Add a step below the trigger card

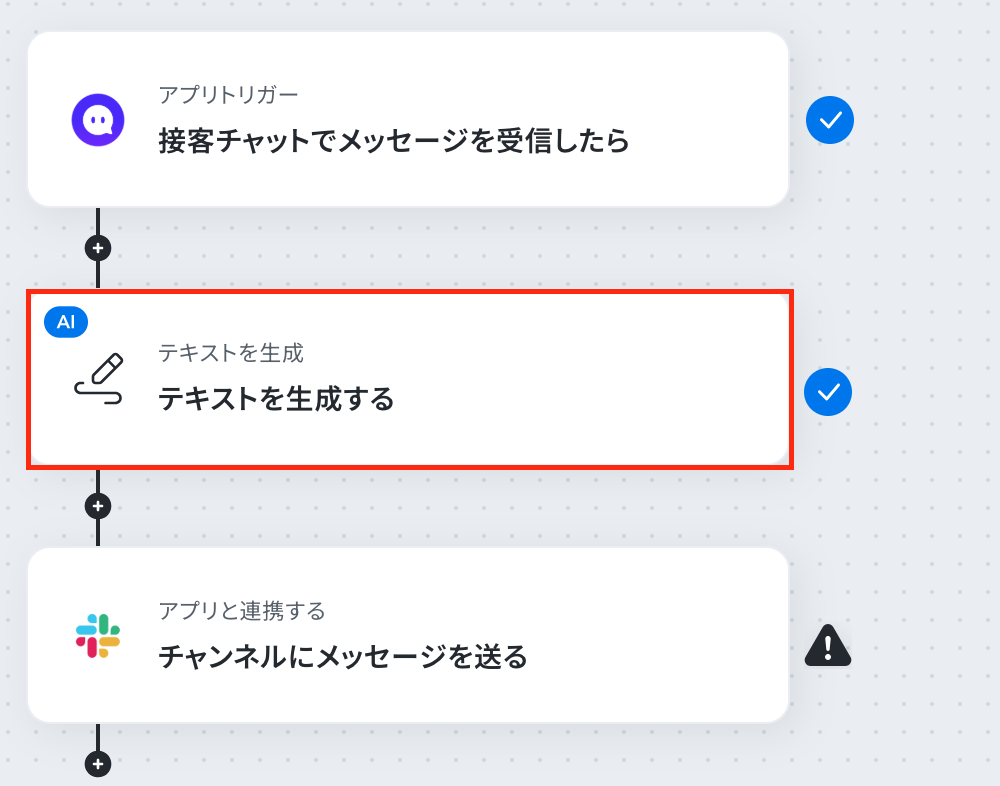tap(98, 248)
